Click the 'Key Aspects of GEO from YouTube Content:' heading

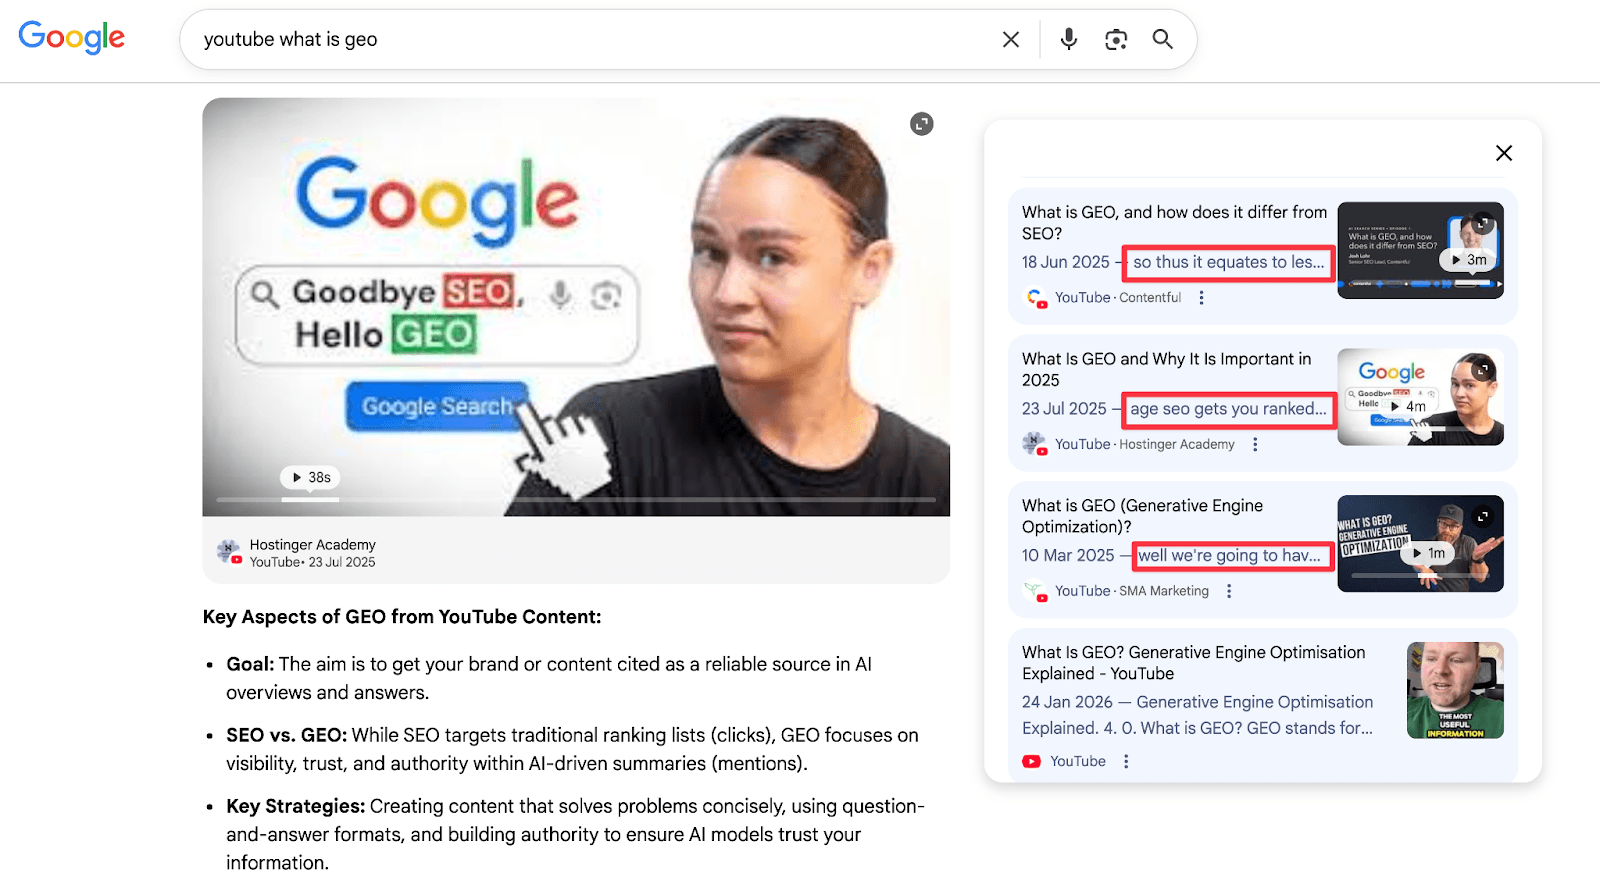(402, 617)
